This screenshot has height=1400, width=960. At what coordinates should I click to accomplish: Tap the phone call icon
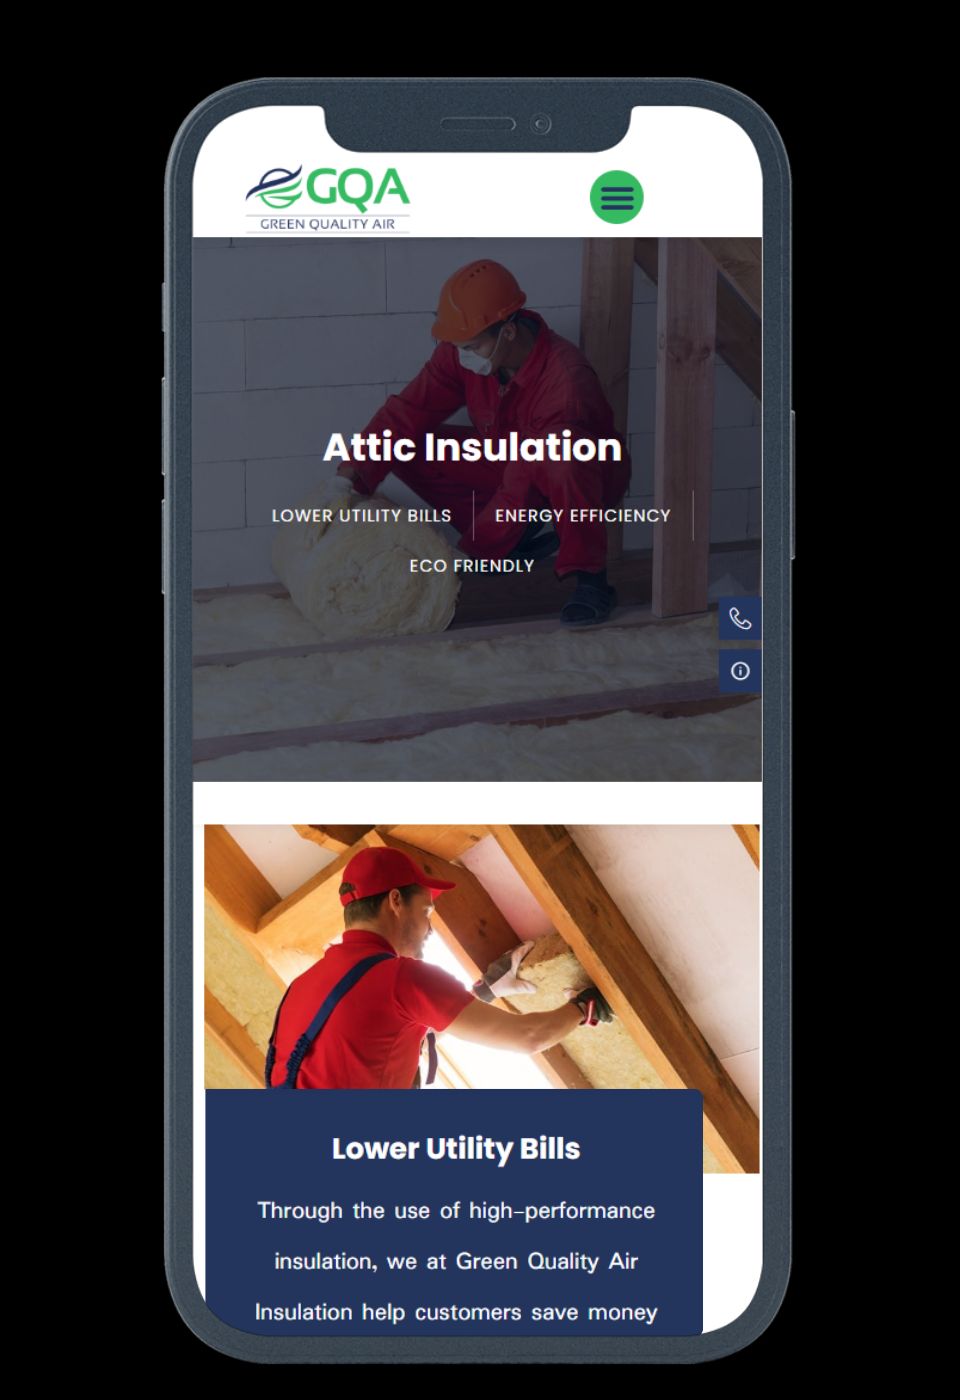pyautogui.click(x=740, y=619)
